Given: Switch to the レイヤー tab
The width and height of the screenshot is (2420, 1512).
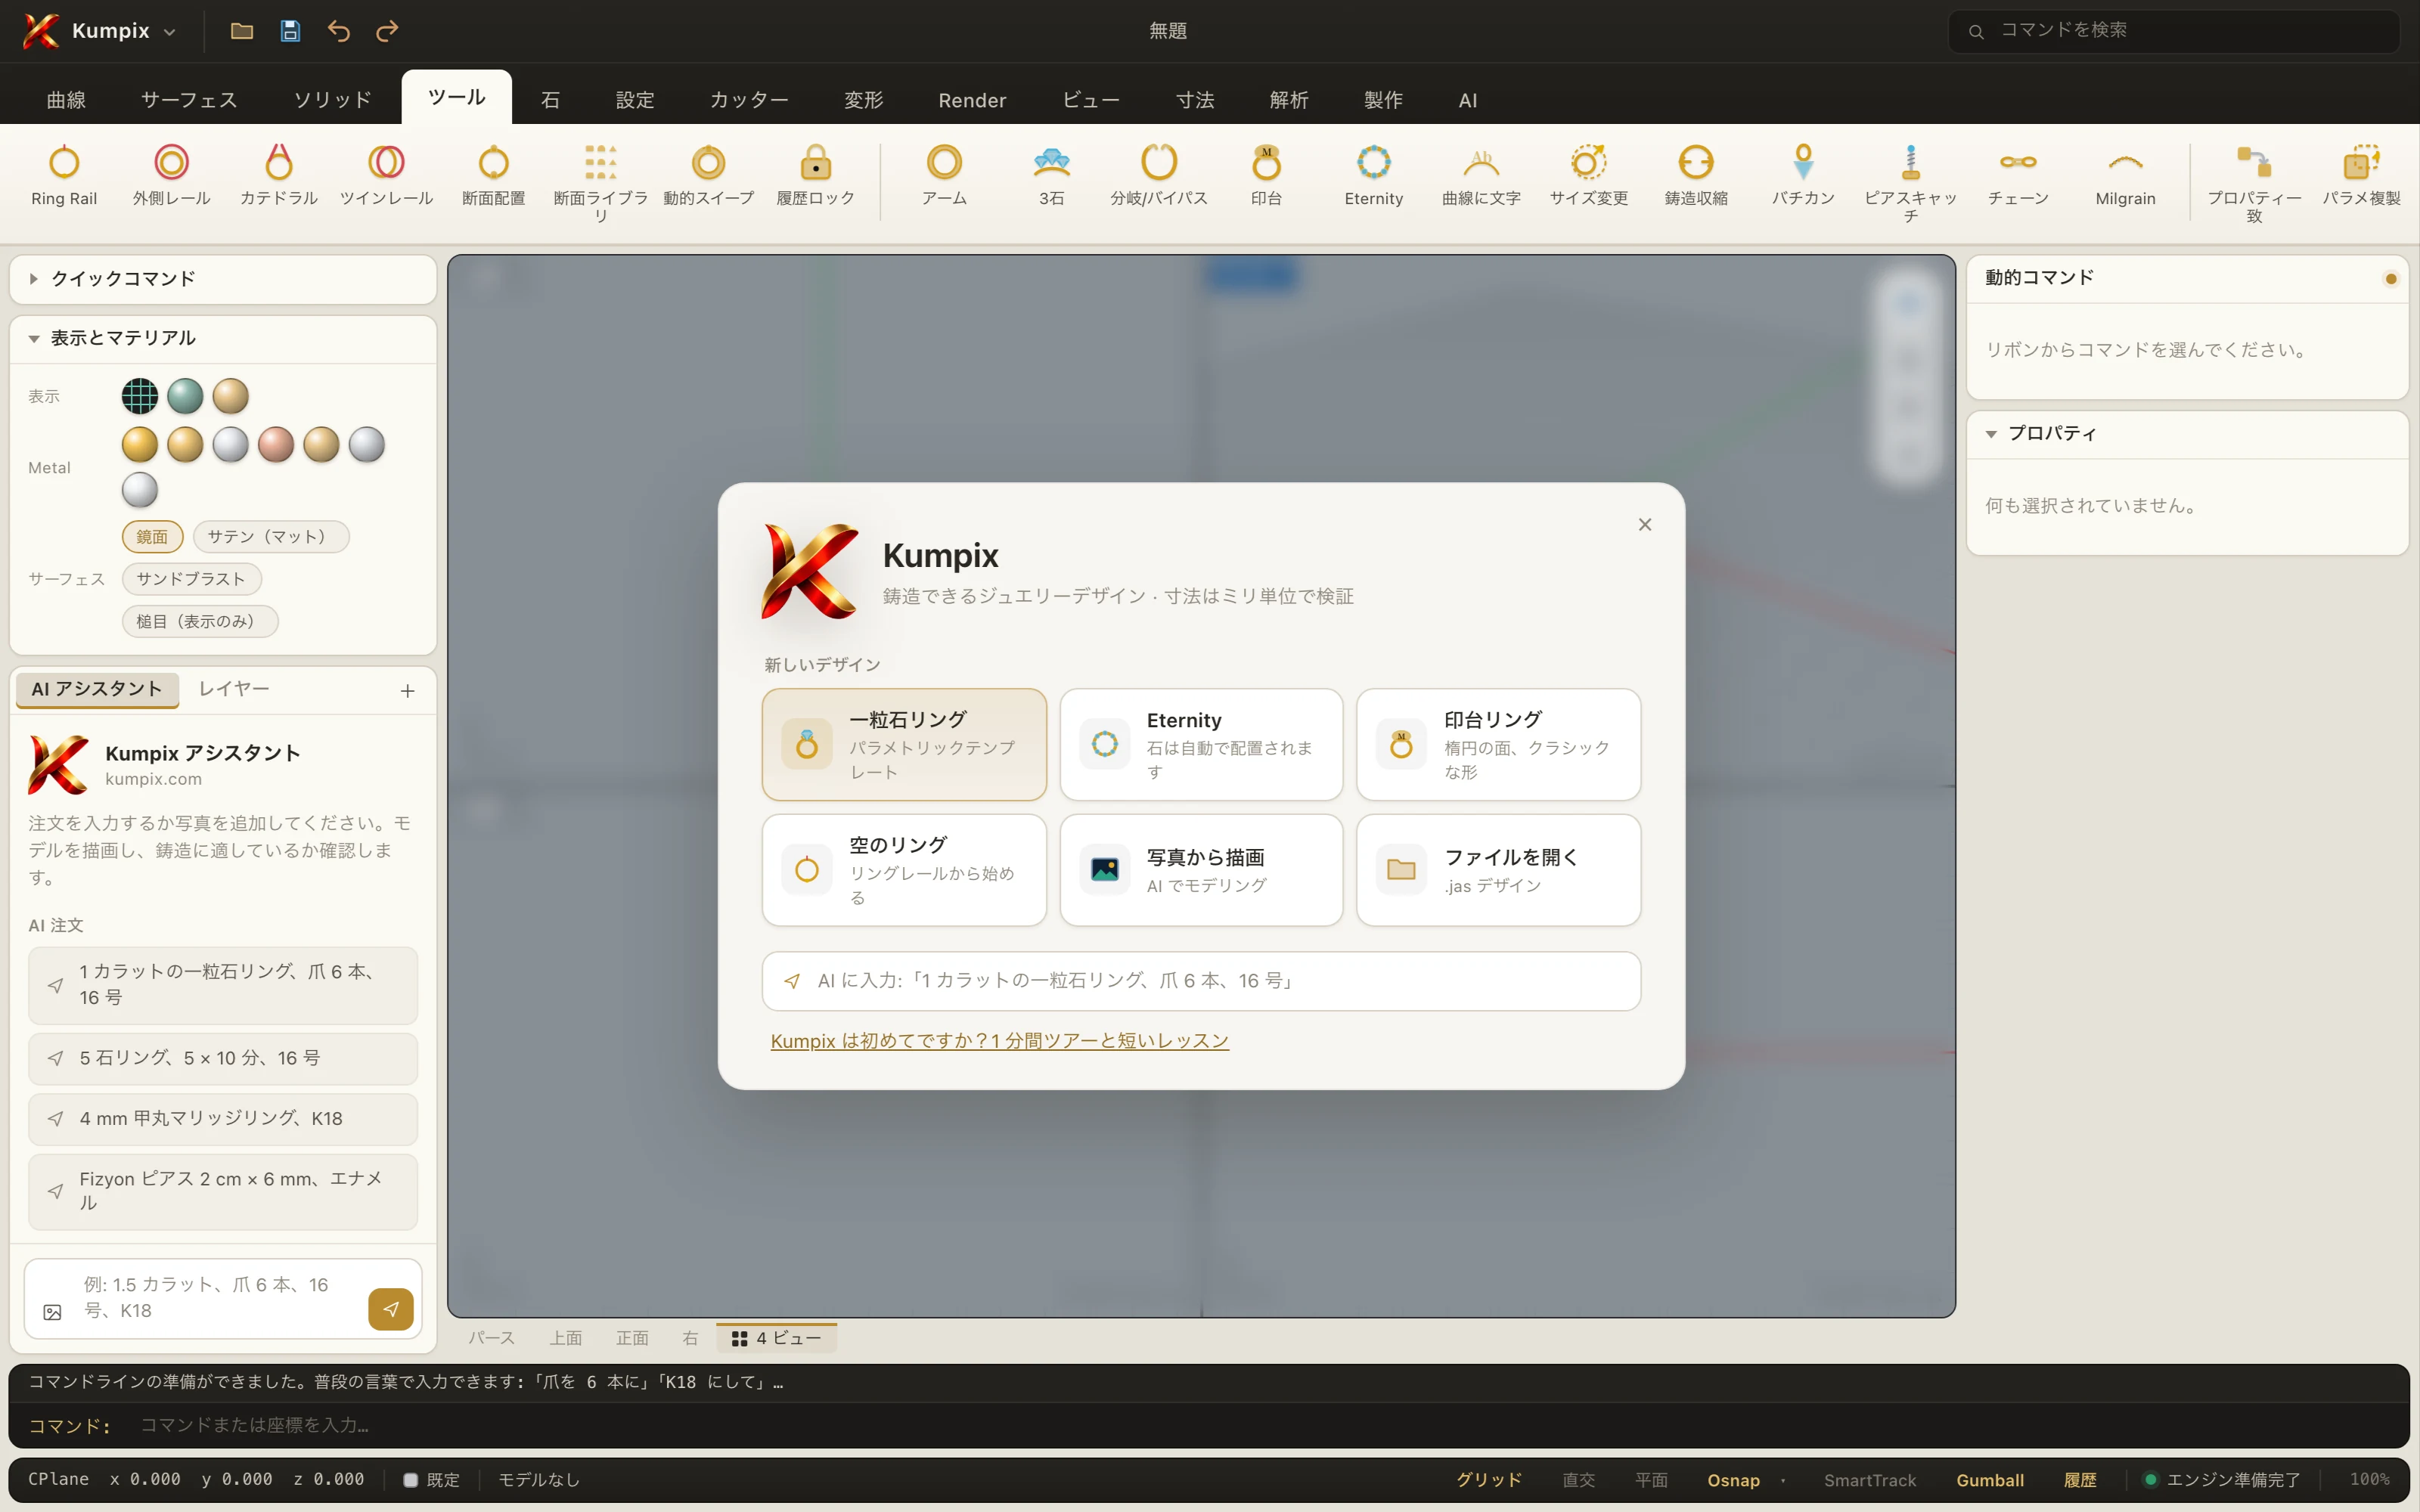Looking at the screenshot, I should coord(234,689).
